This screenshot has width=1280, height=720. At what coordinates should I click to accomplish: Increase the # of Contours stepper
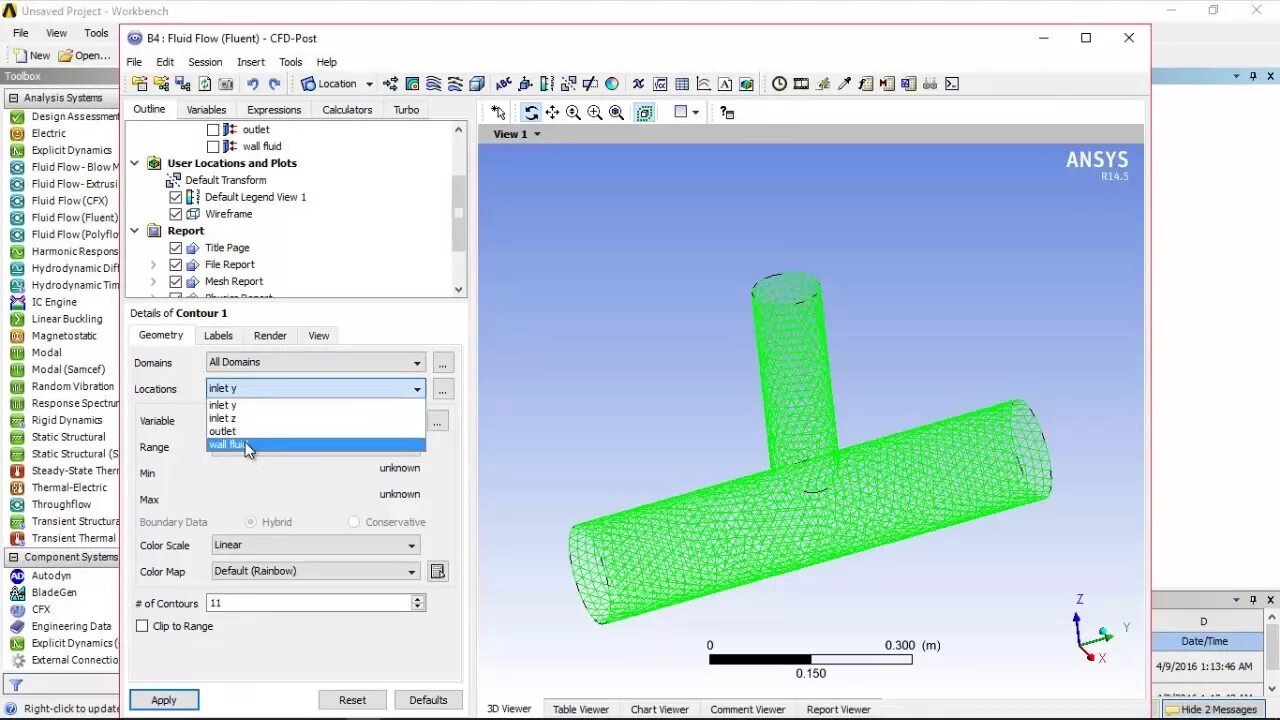(x=418, y=599)
